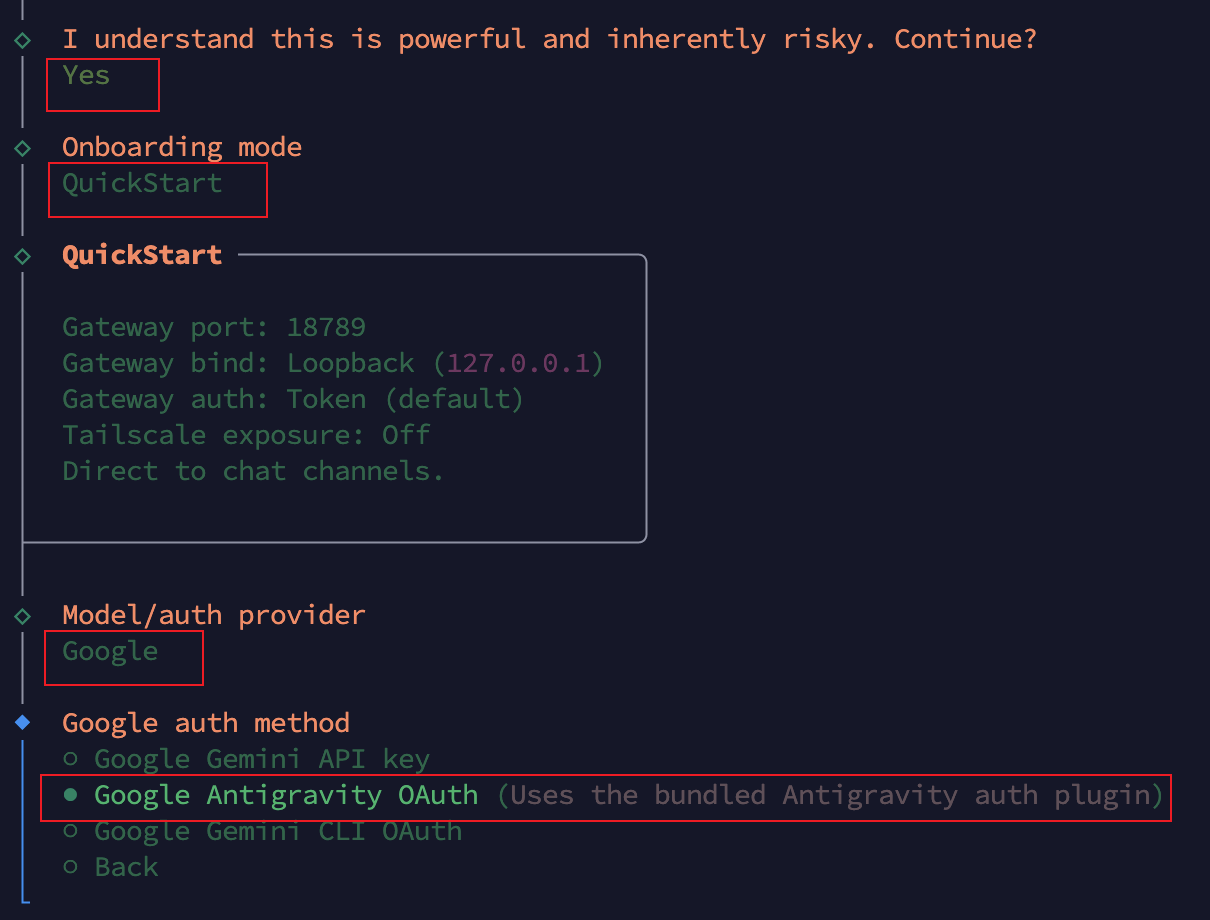Click the diamond marker beside the risk confirmation prompt

tap(22, 40)
